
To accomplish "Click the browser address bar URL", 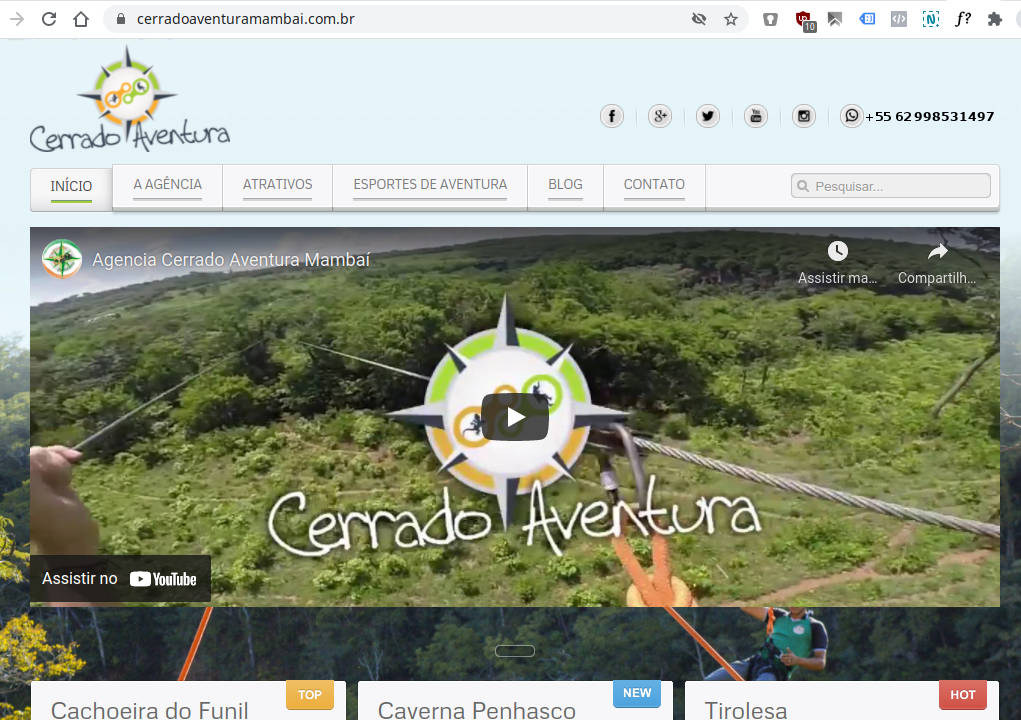I will point(245,19).
